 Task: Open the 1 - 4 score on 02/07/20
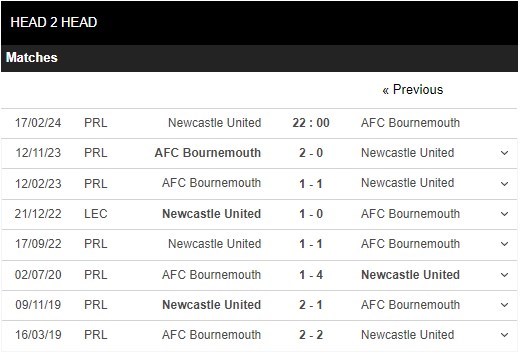(x=311, y=275)
